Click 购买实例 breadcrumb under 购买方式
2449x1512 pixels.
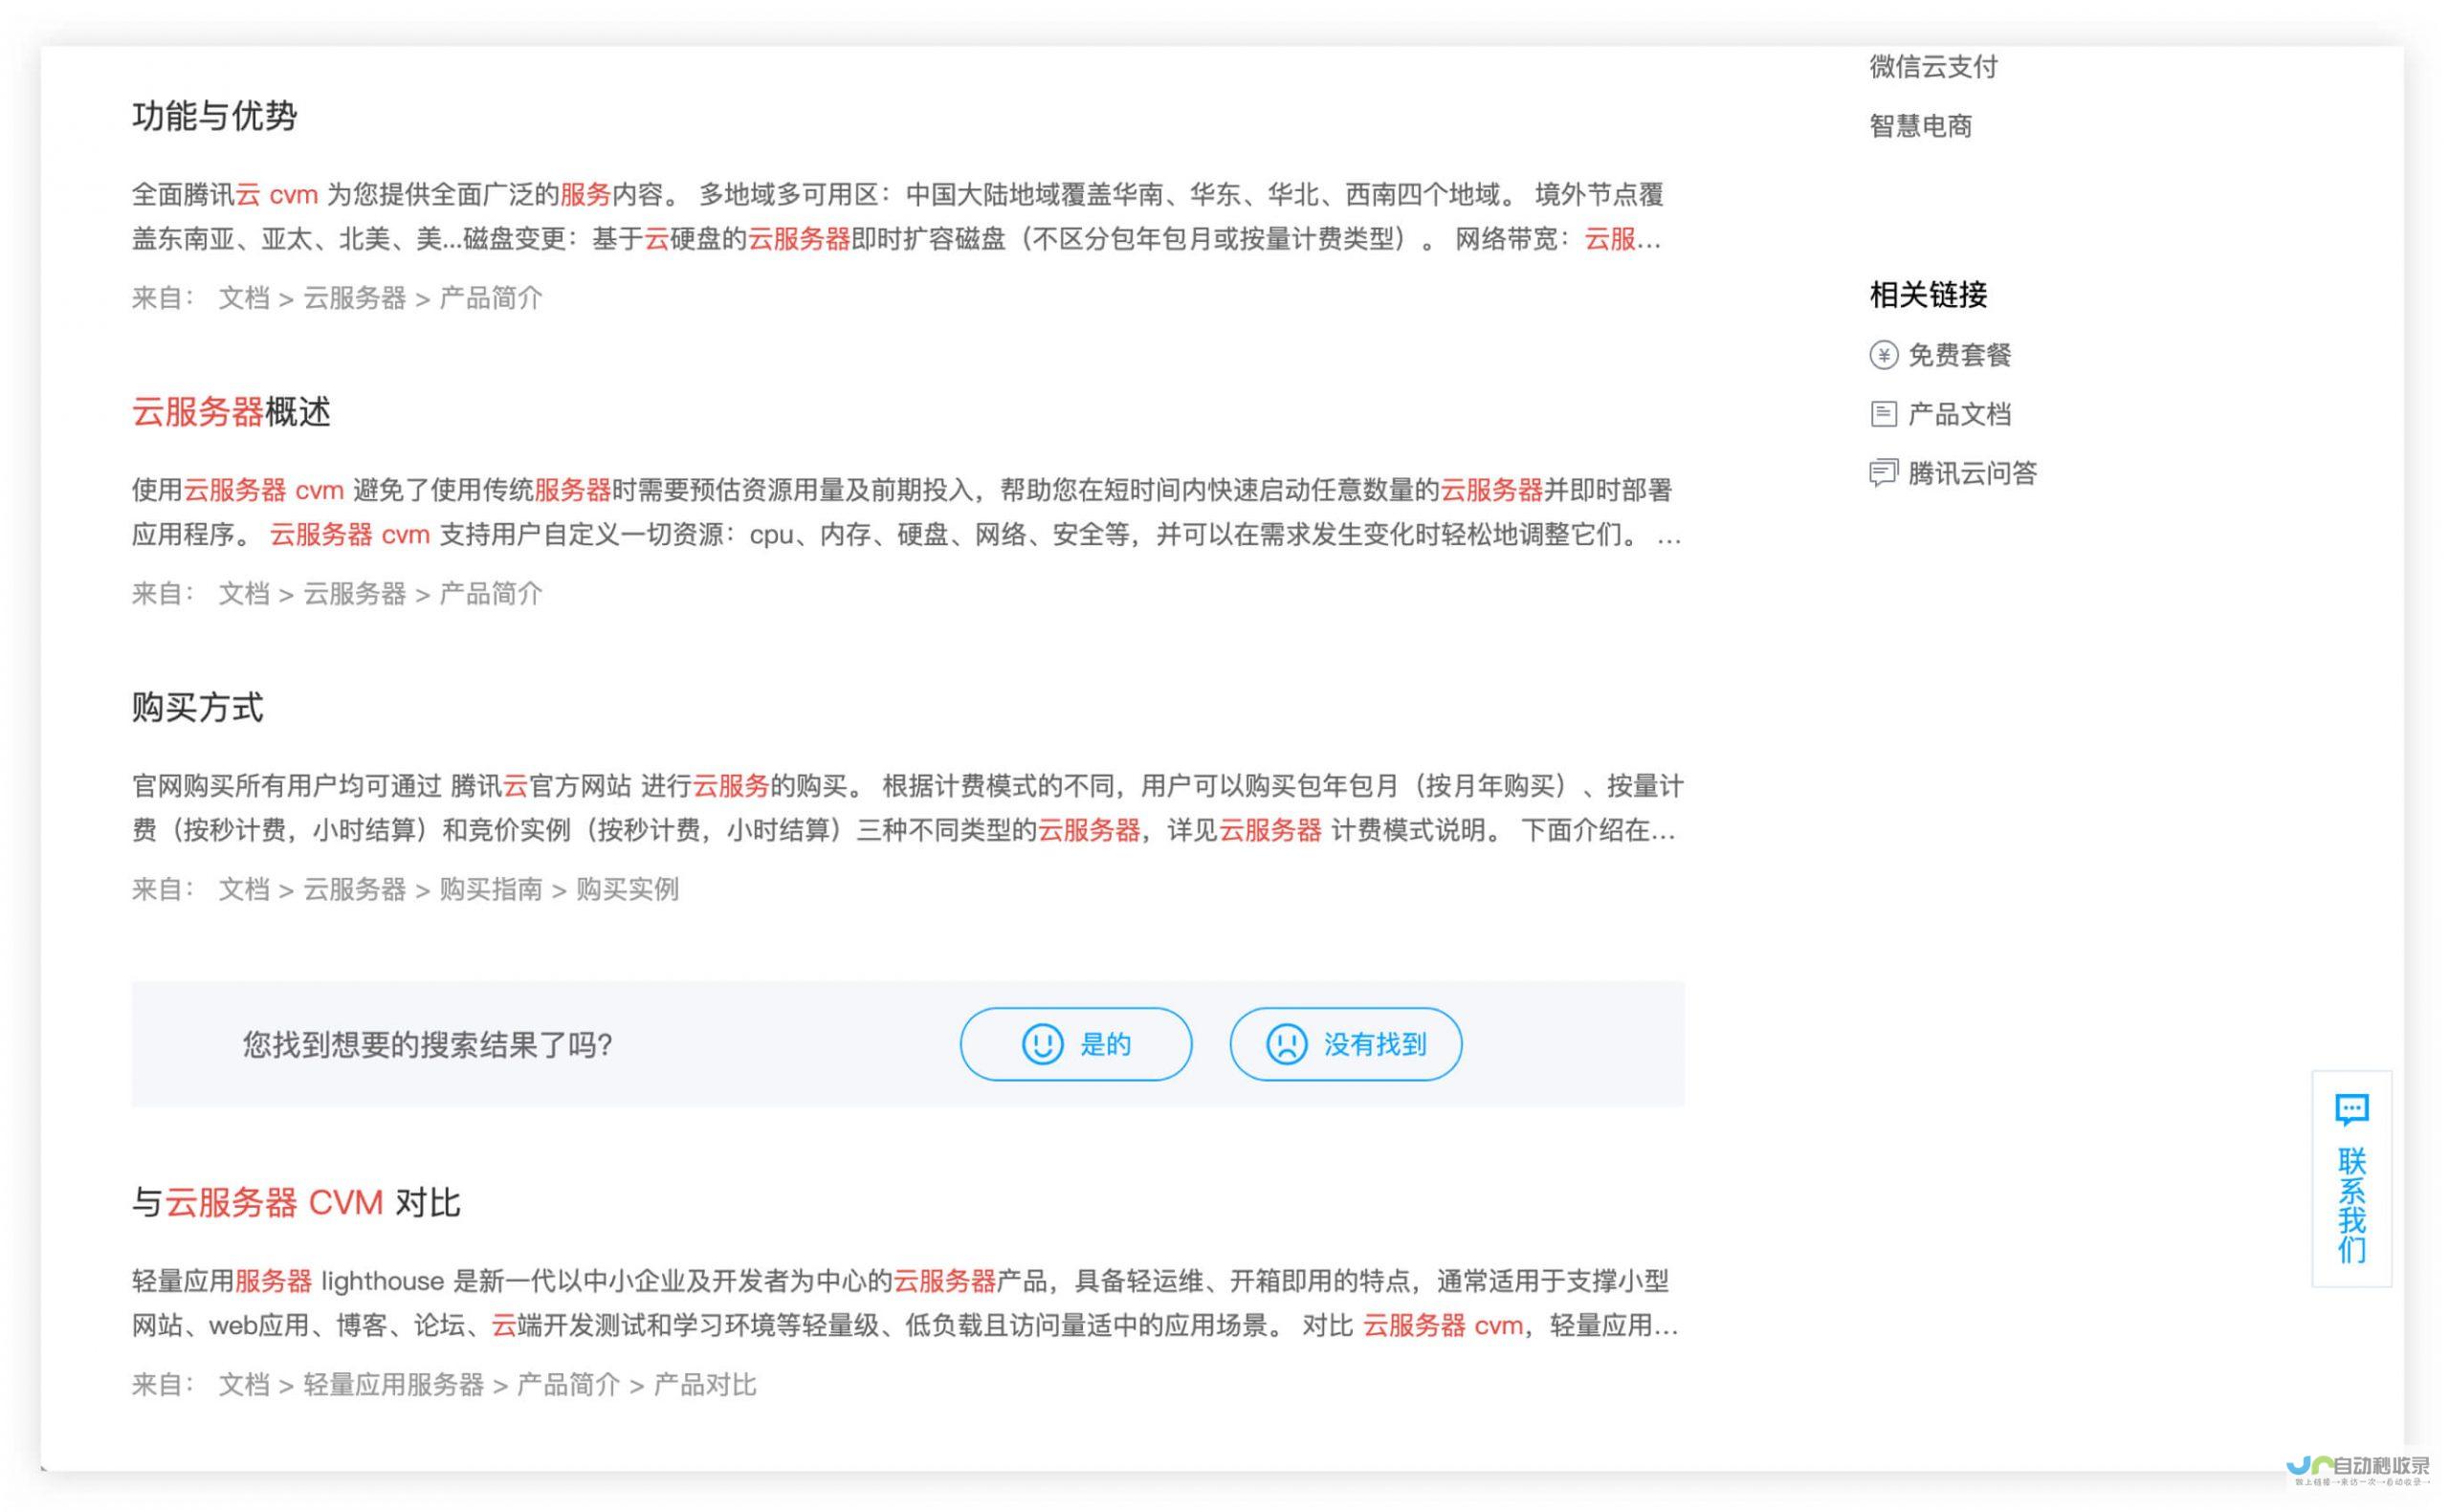[x=627, y=889]
